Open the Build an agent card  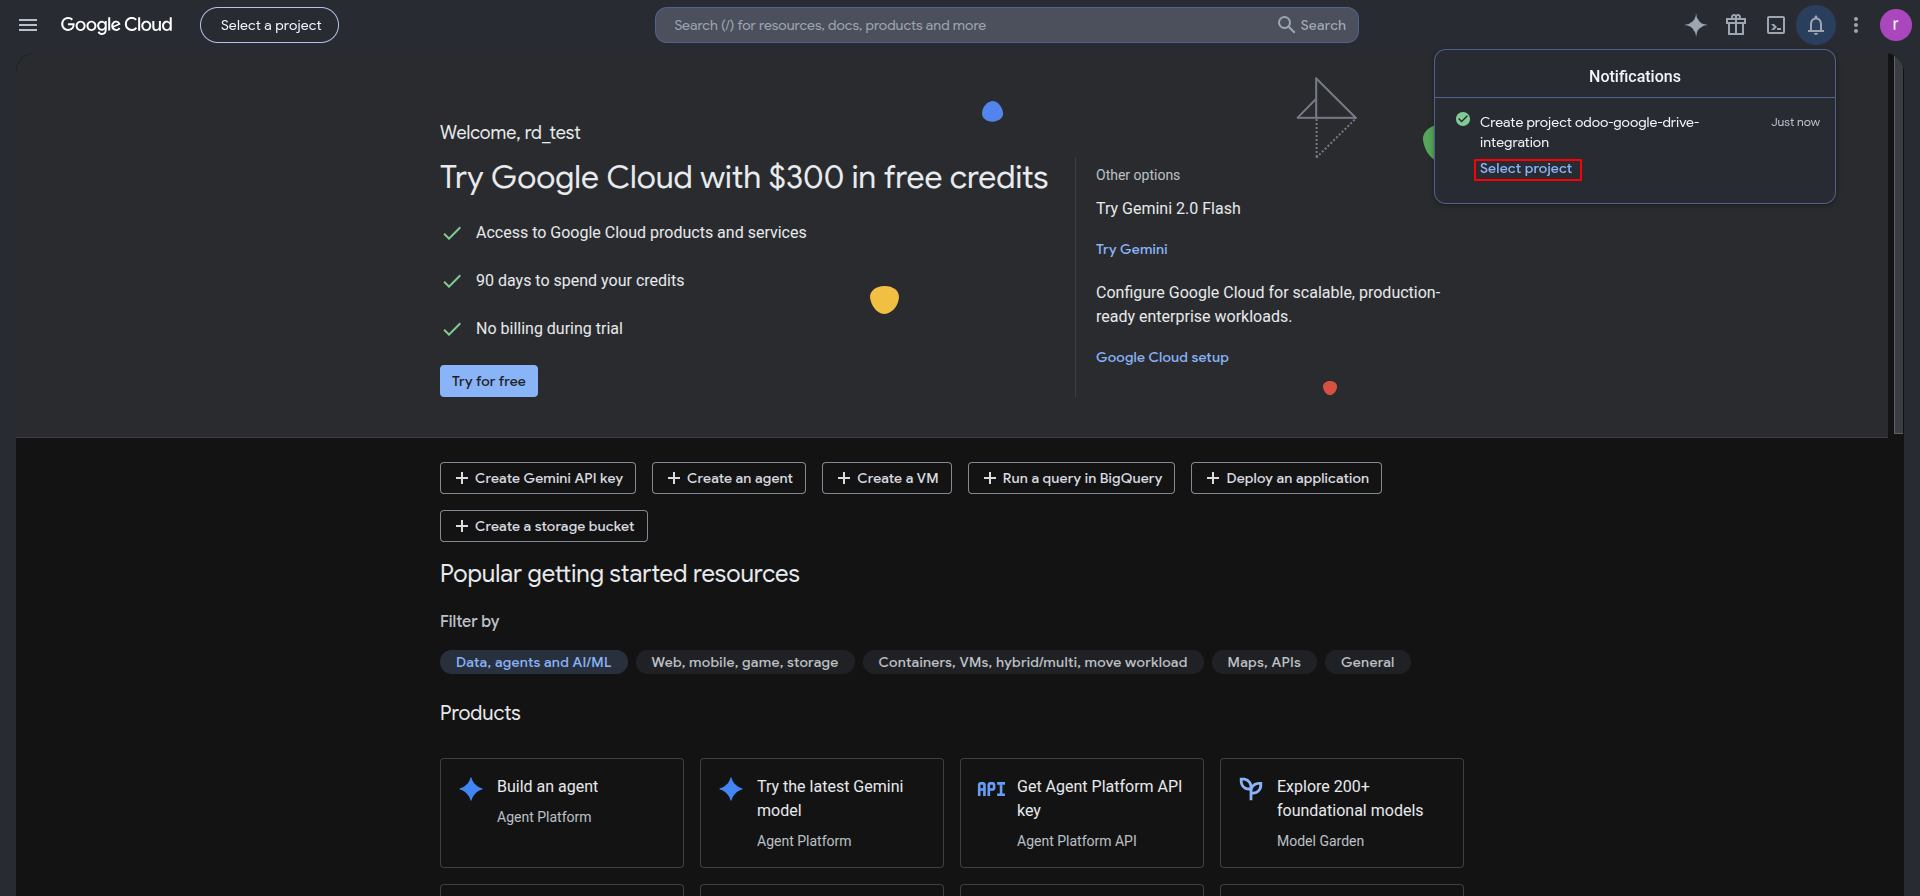pyautogui.click(x=562, y=813)
